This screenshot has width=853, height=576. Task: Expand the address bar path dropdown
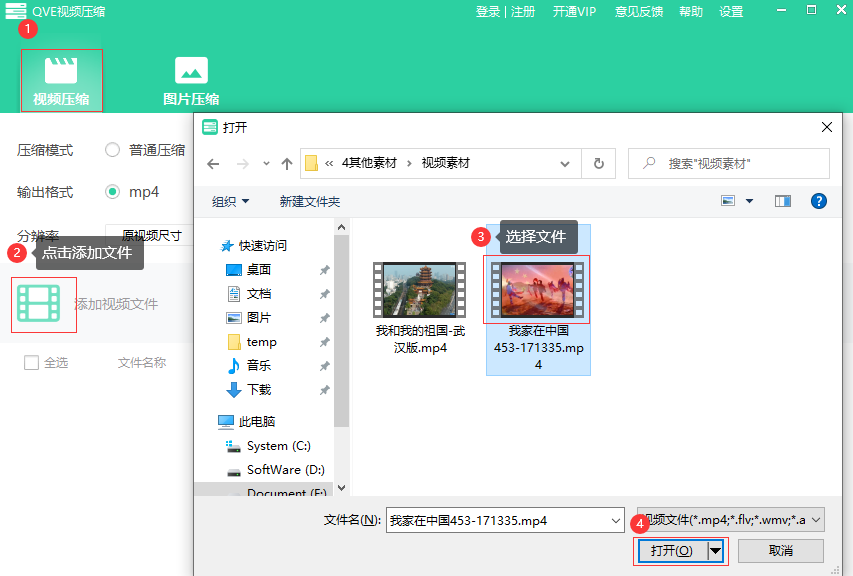566,163
